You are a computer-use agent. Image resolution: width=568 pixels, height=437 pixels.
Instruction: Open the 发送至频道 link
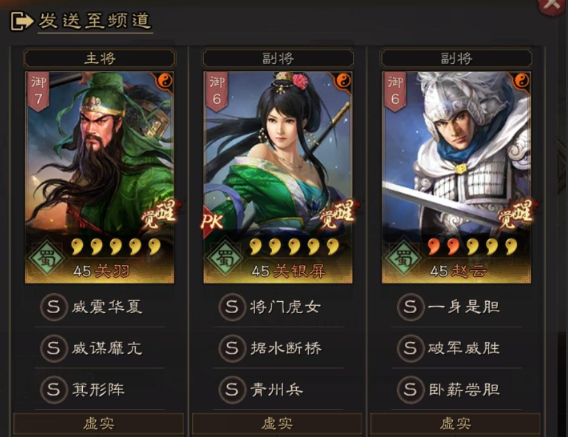click(x=95, y=21)
